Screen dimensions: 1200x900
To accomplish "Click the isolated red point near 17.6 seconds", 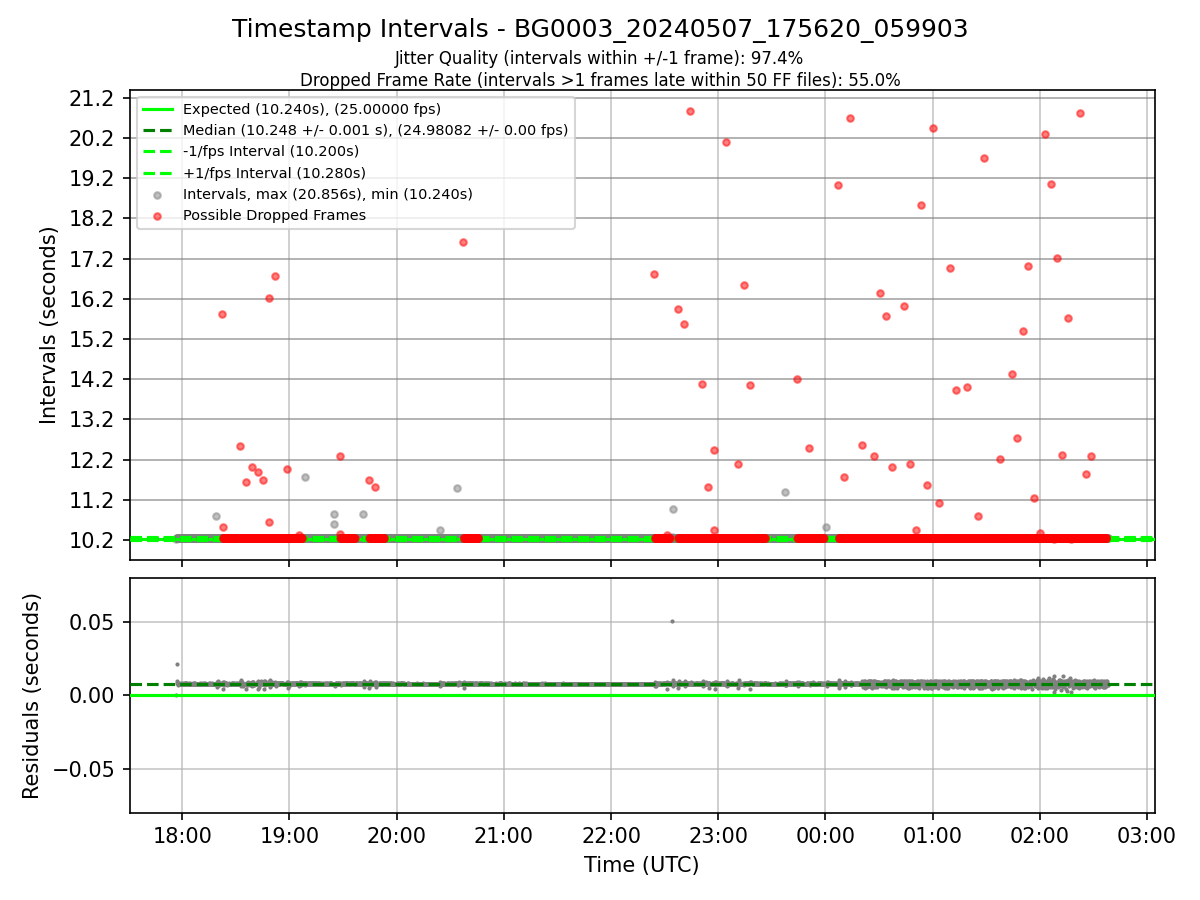I will pyautogui.click(x=463, y=242).
